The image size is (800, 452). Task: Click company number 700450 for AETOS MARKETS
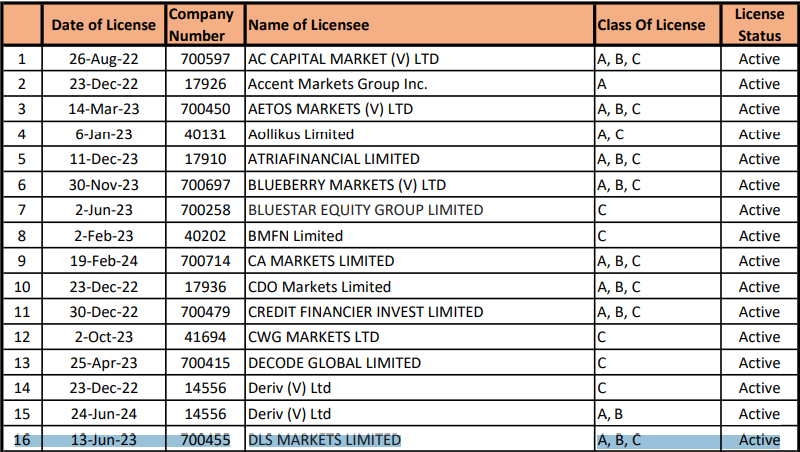(x=205, y=109)
